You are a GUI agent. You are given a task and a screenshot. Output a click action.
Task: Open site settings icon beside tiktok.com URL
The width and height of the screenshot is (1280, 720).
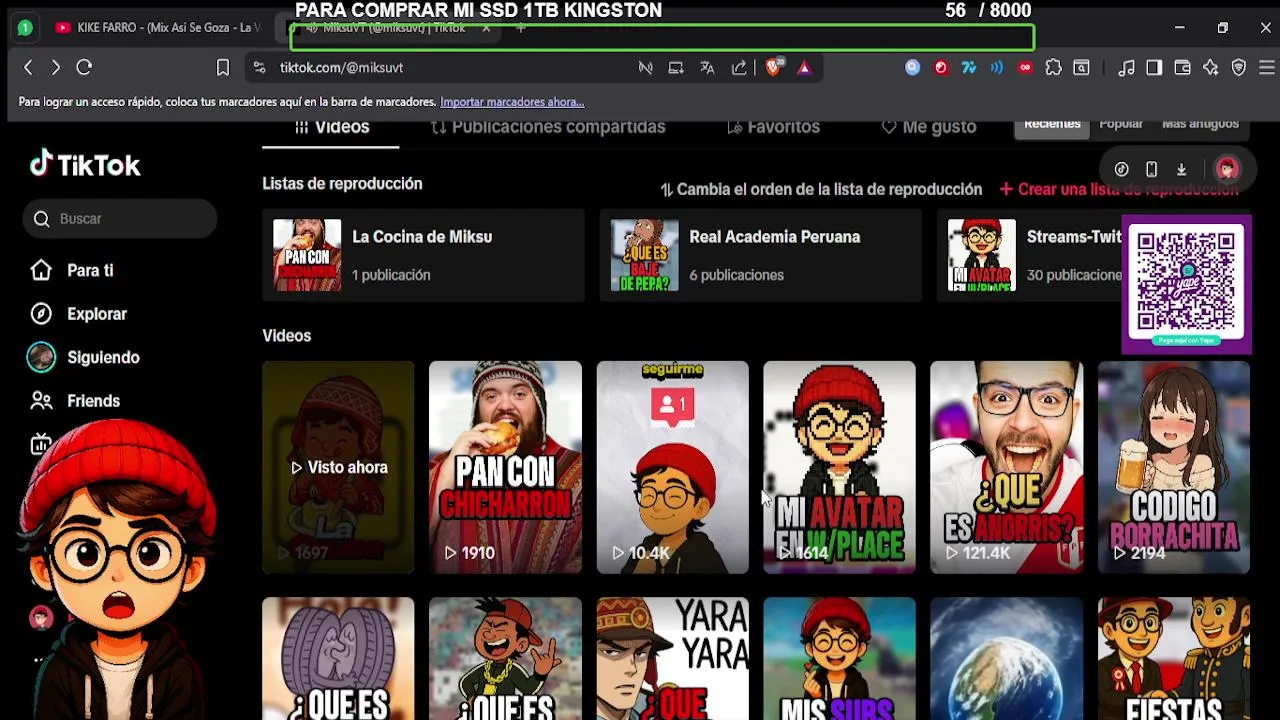pos(259,67)
